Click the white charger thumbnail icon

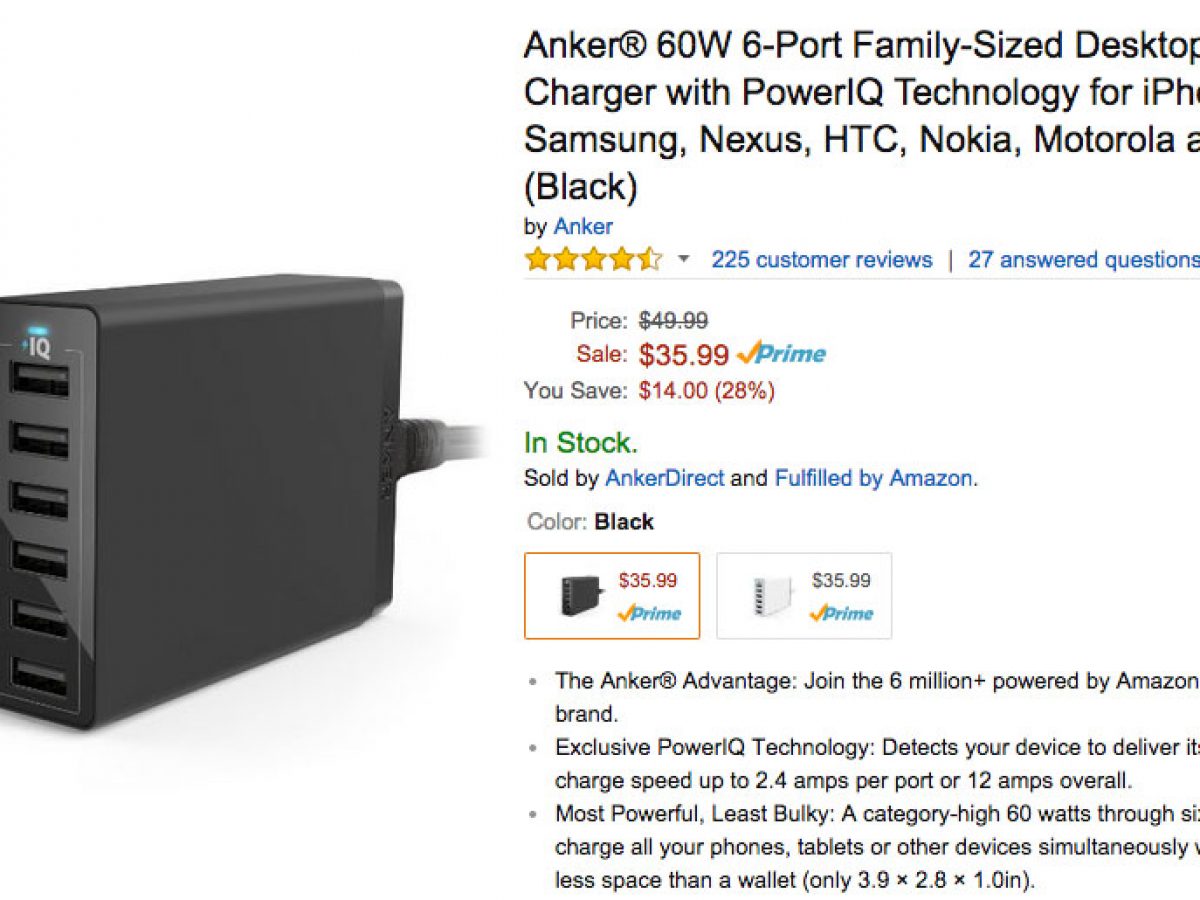(x=771, y=597)
